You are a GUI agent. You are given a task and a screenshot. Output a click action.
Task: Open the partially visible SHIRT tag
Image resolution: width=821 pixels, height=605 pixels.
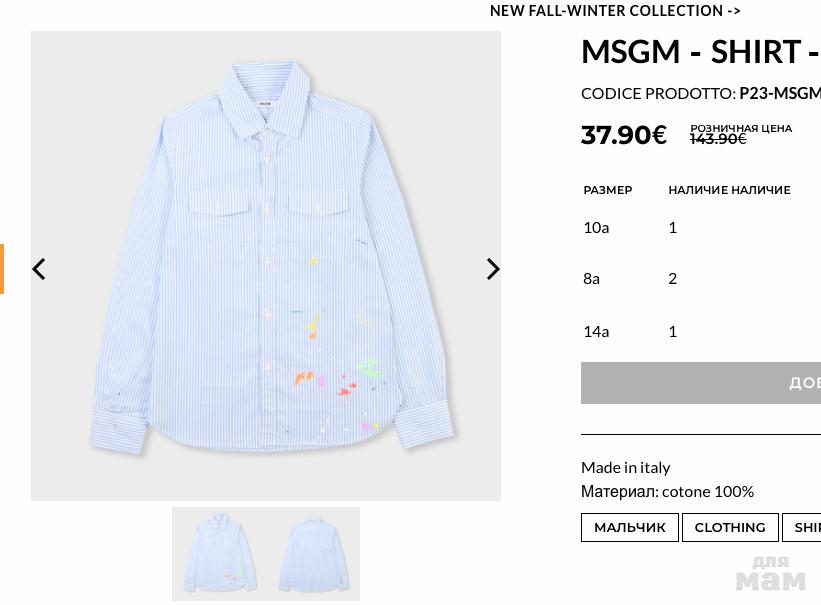[x=805, y=527]
